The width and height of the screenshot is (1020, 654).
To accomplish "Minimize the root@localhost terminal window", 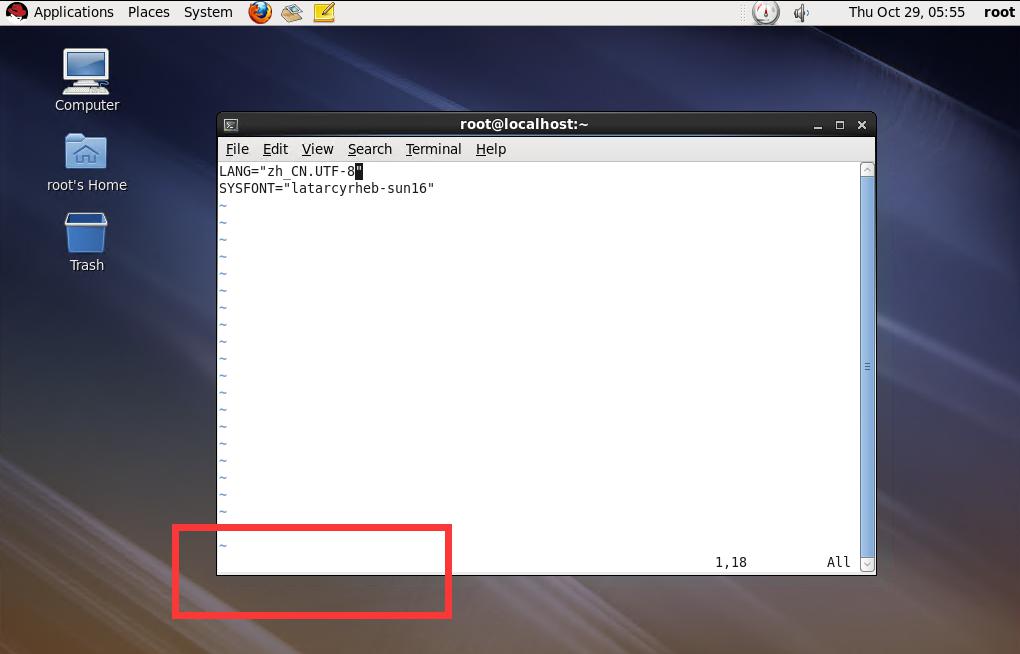I will [x=818, y=125].
